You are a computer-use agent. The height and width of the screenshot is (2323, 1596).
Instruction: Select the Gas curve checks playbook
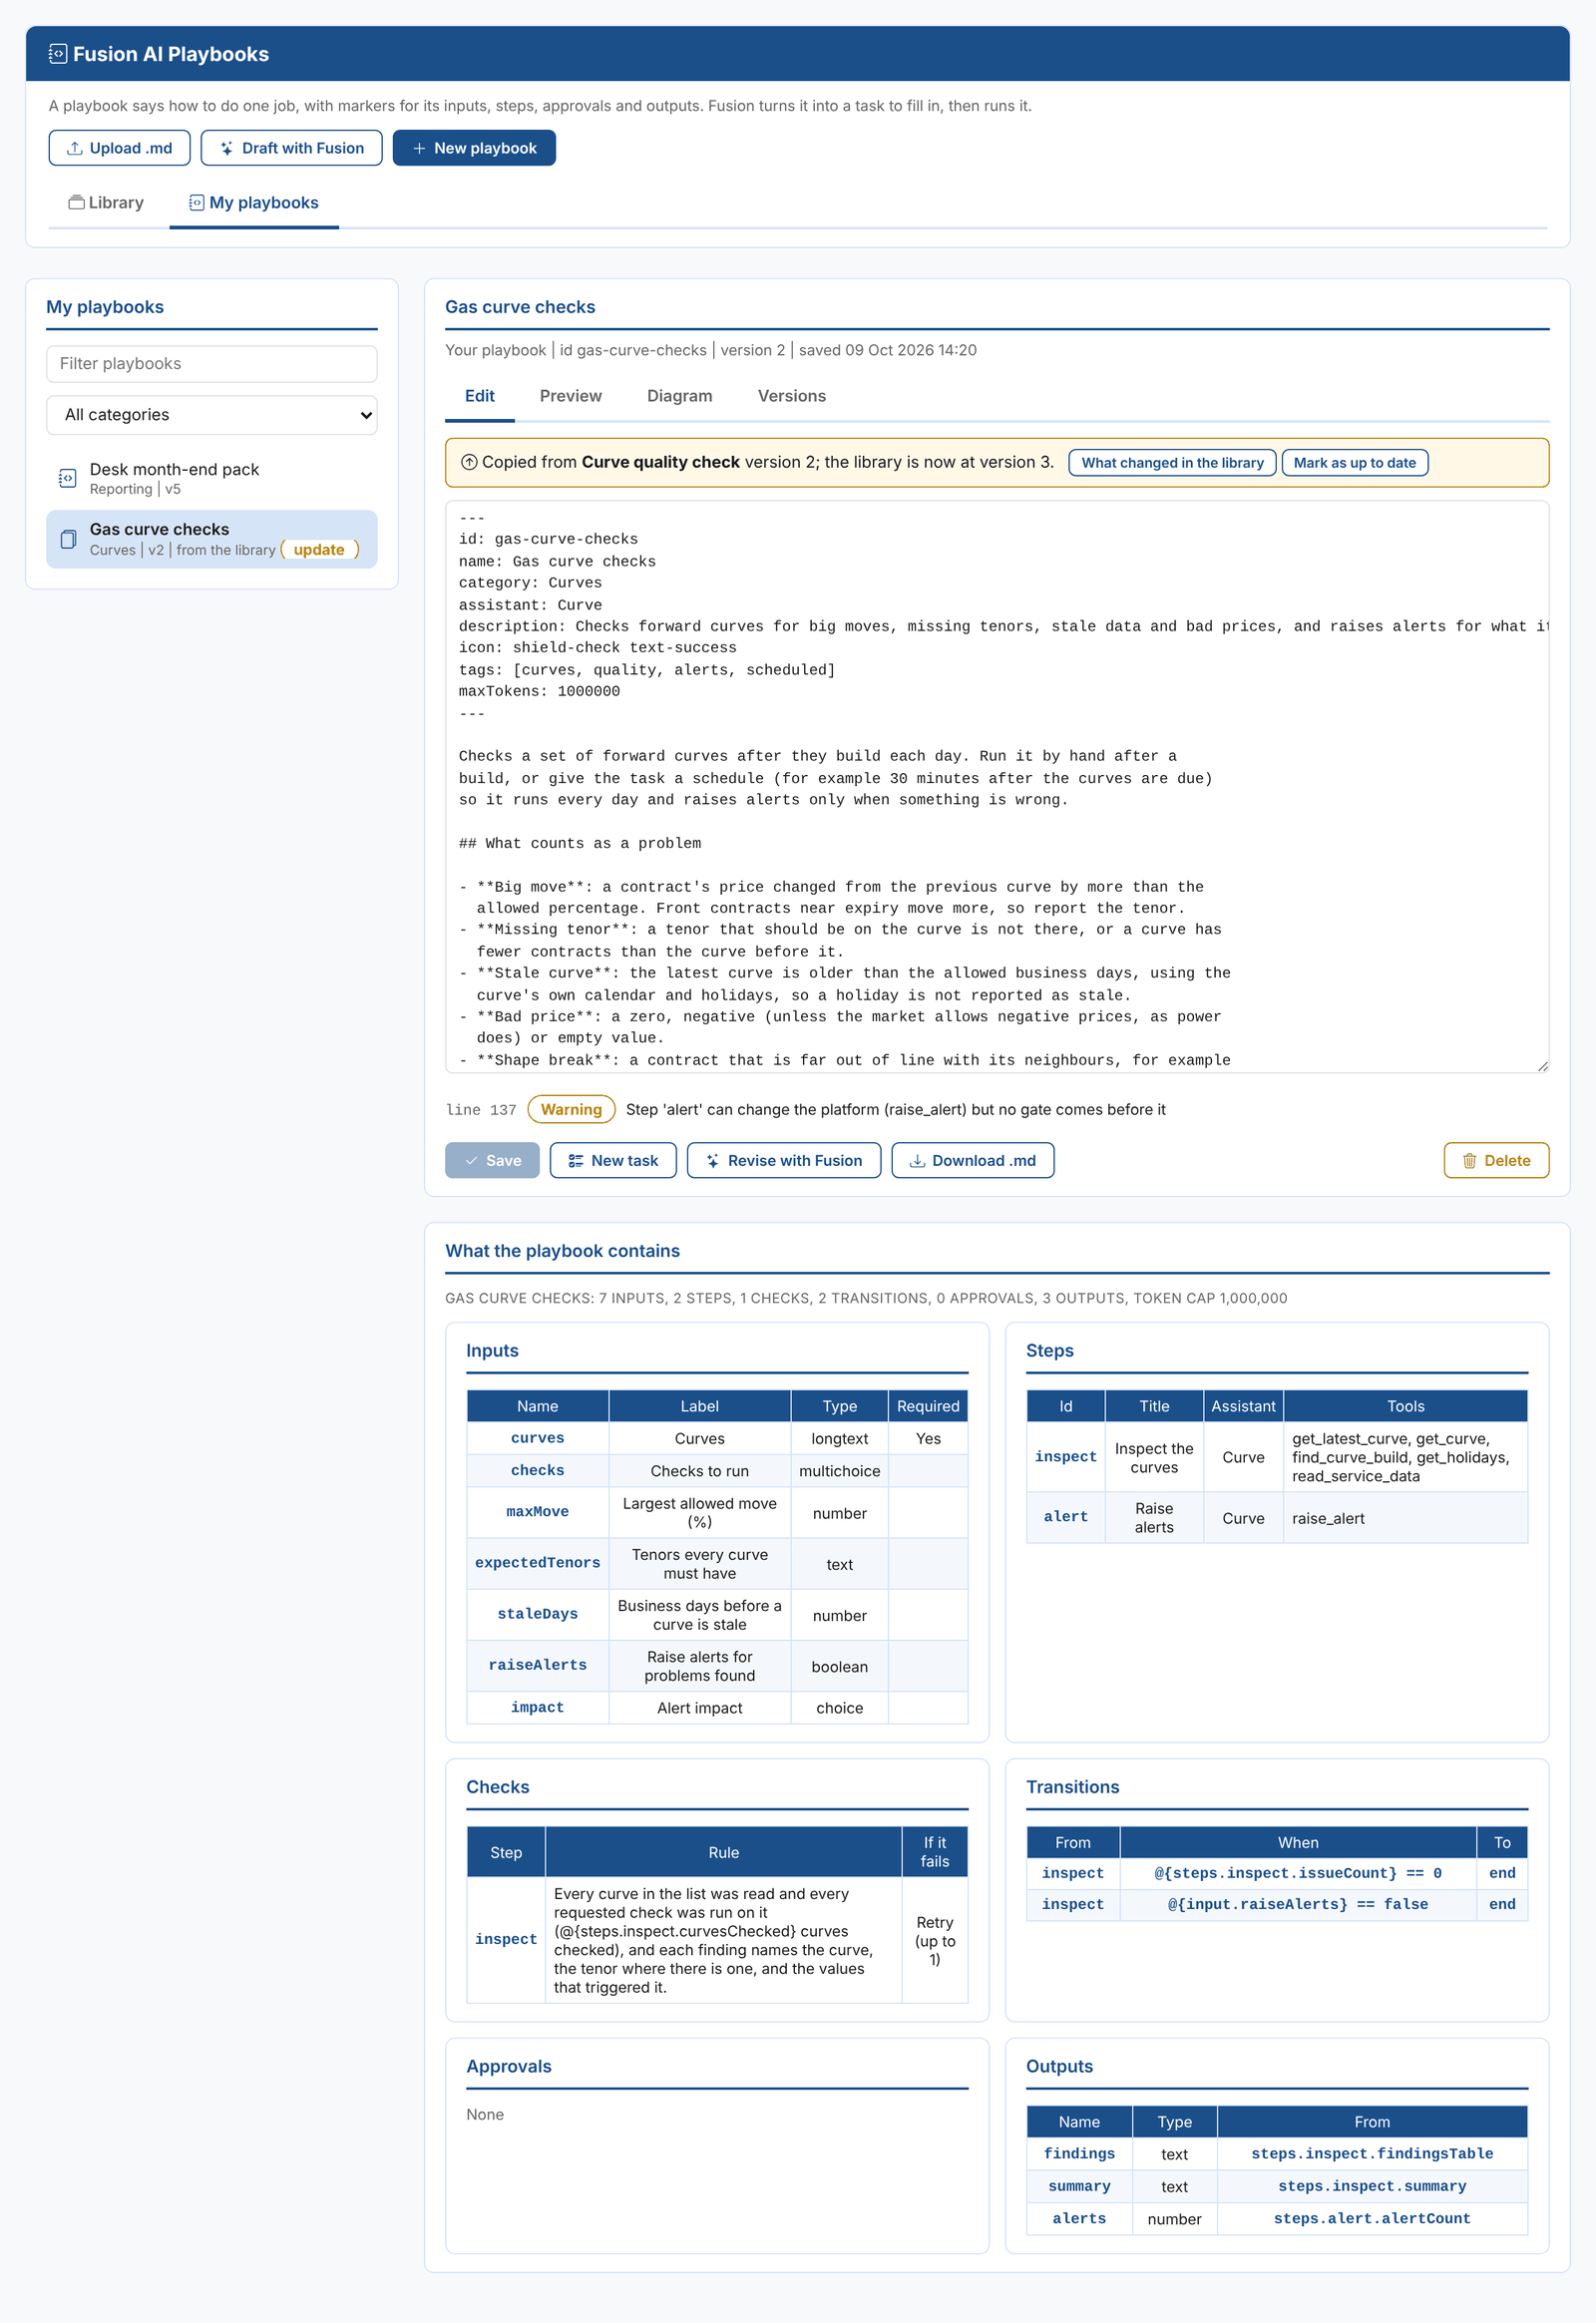click(212, 539)
